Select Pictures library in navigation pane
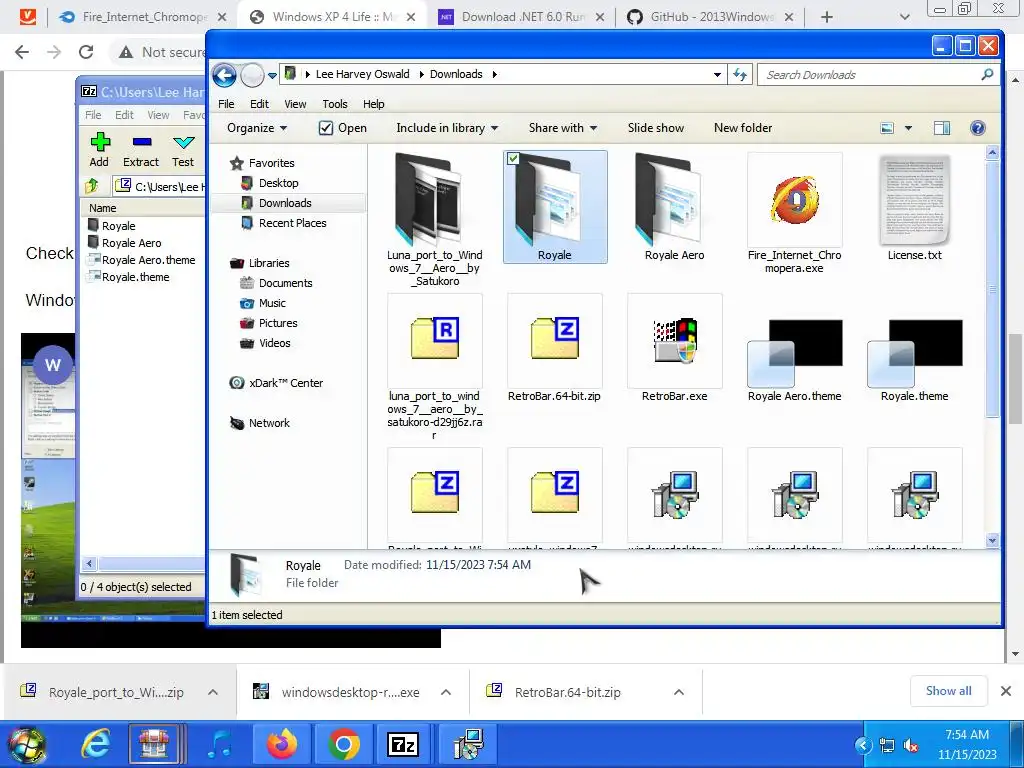The height and width of the screenshot is (768, 1024). (278, 323)
